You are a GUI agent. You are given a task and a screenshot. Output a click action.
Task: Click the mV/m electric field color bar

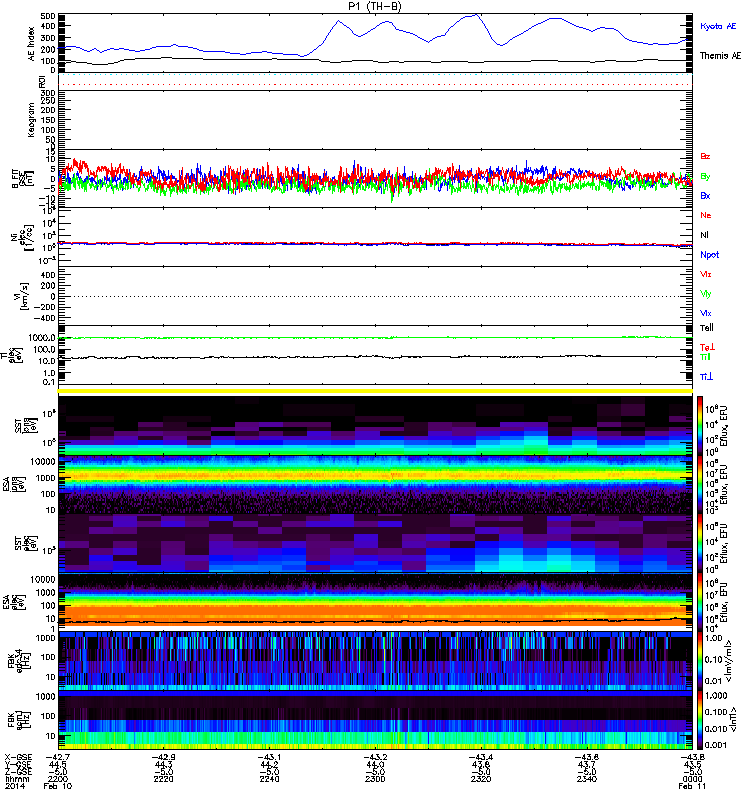699,661
